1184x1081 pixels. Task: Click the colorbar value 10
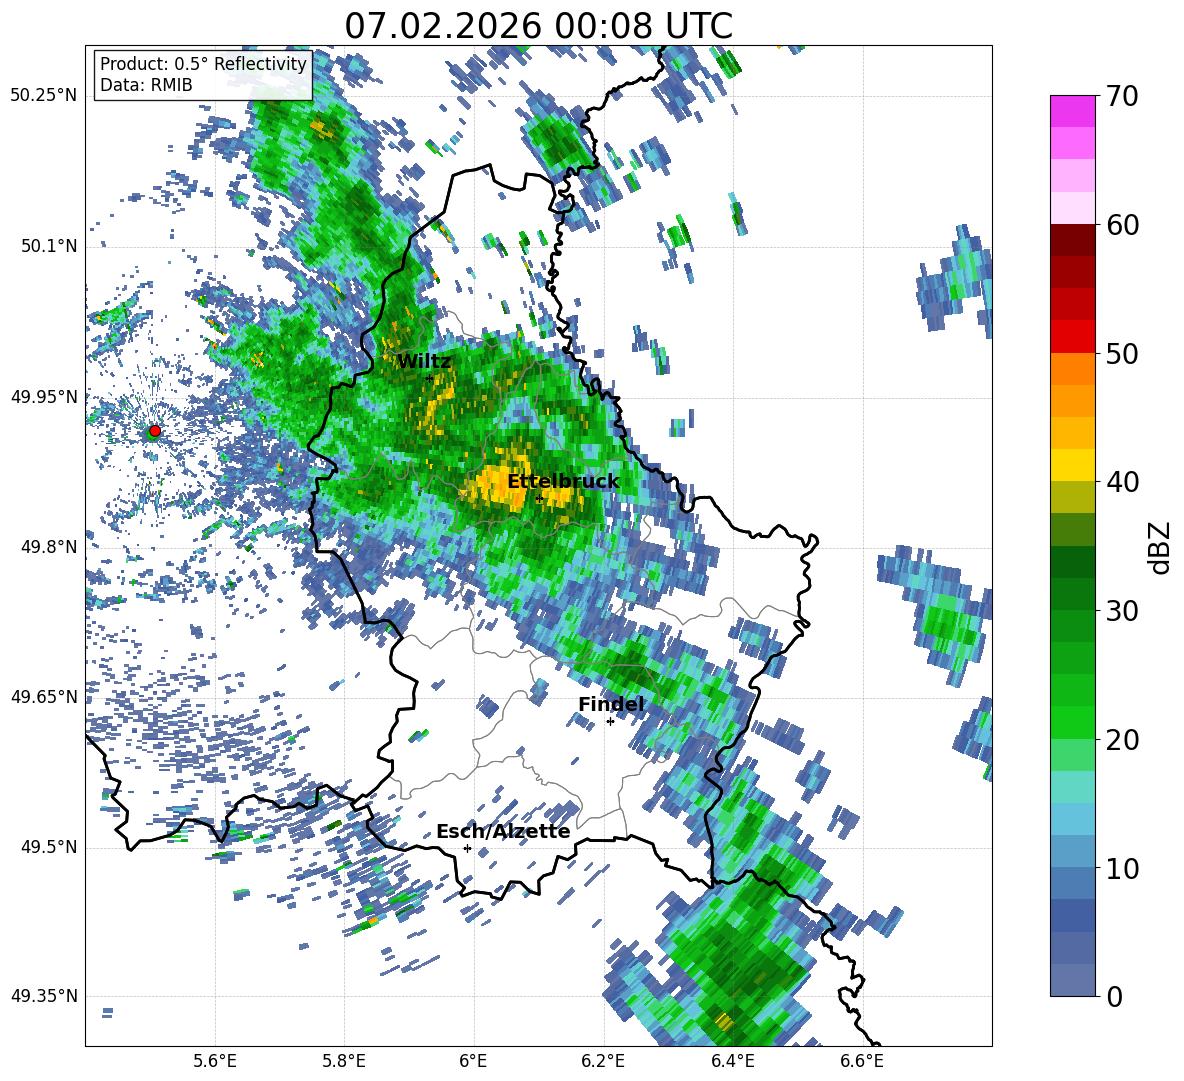pos(1122,868)
